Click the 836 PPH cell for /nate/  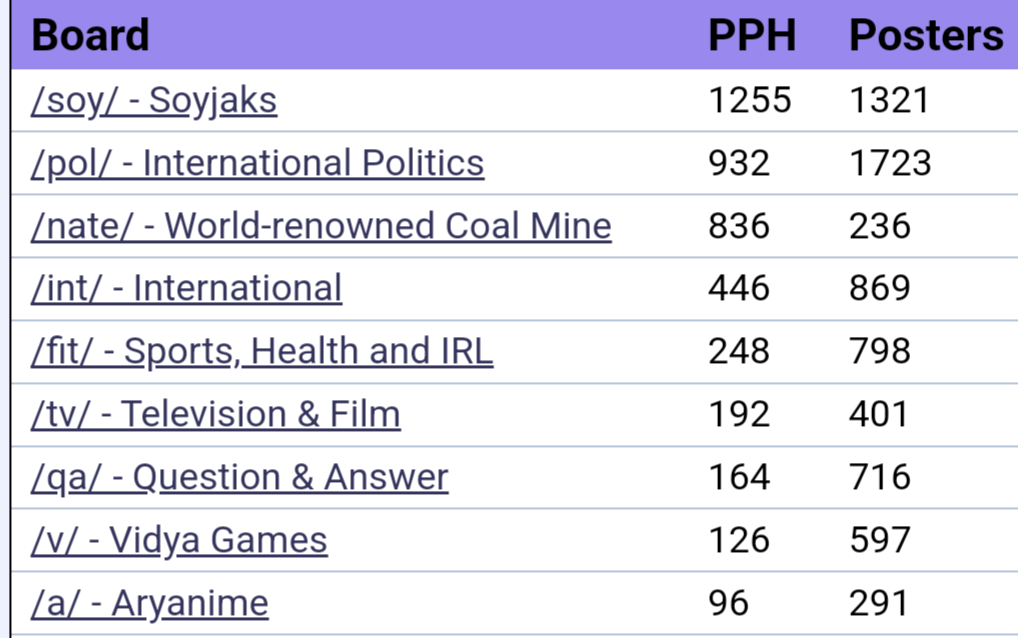point(739,226)
